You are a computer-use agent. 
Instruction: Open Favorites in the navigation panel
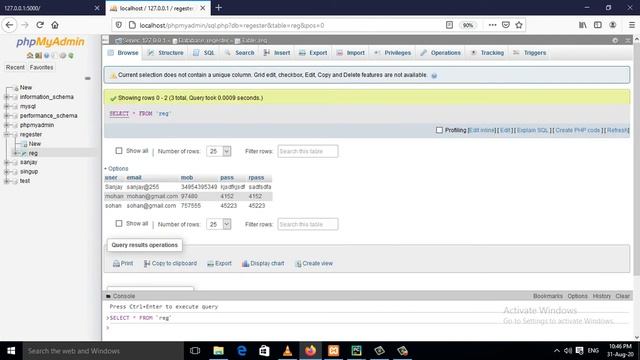coord(41,67)
